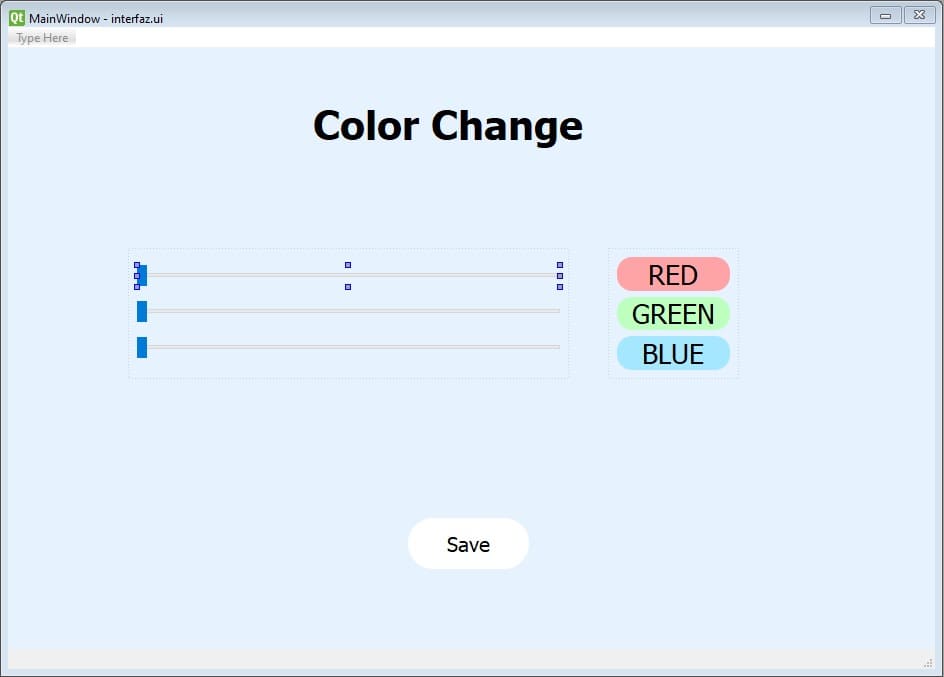Click the bottom-center selection handle of the first slider

tap(348, 287)
